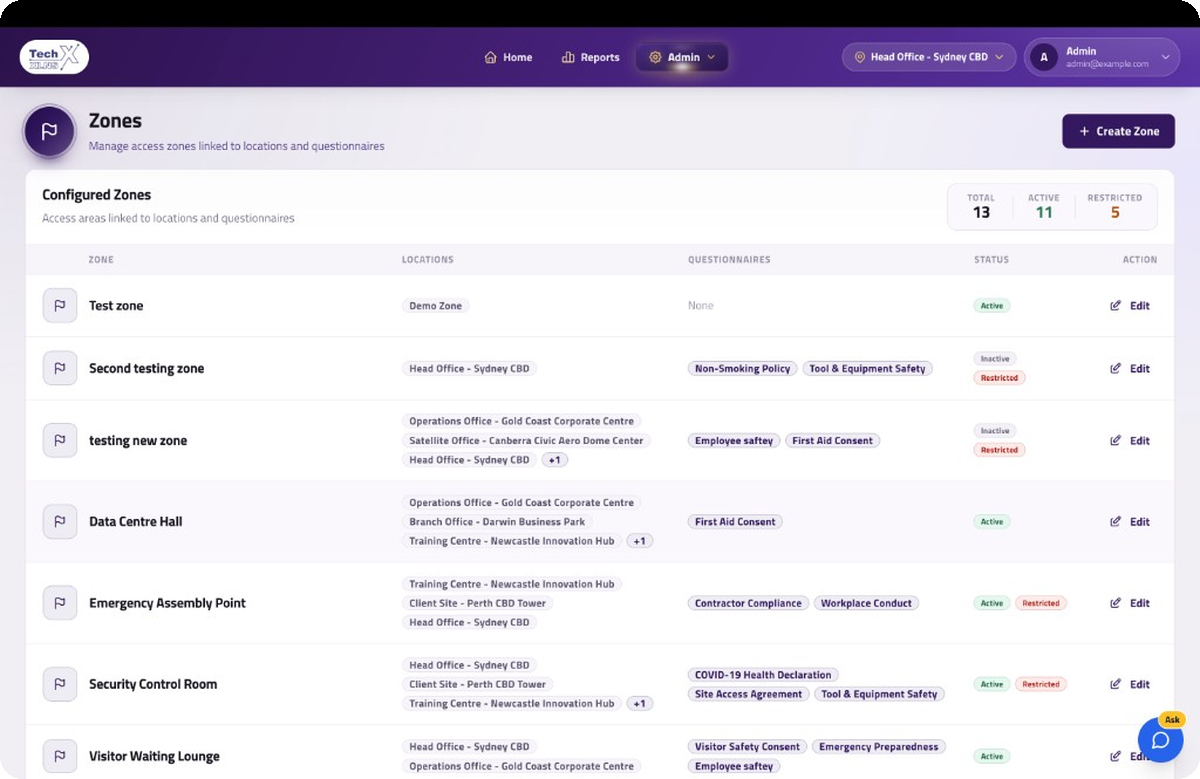Click First Aid Consent tag in Data Centre Hall row

(735, 521)
